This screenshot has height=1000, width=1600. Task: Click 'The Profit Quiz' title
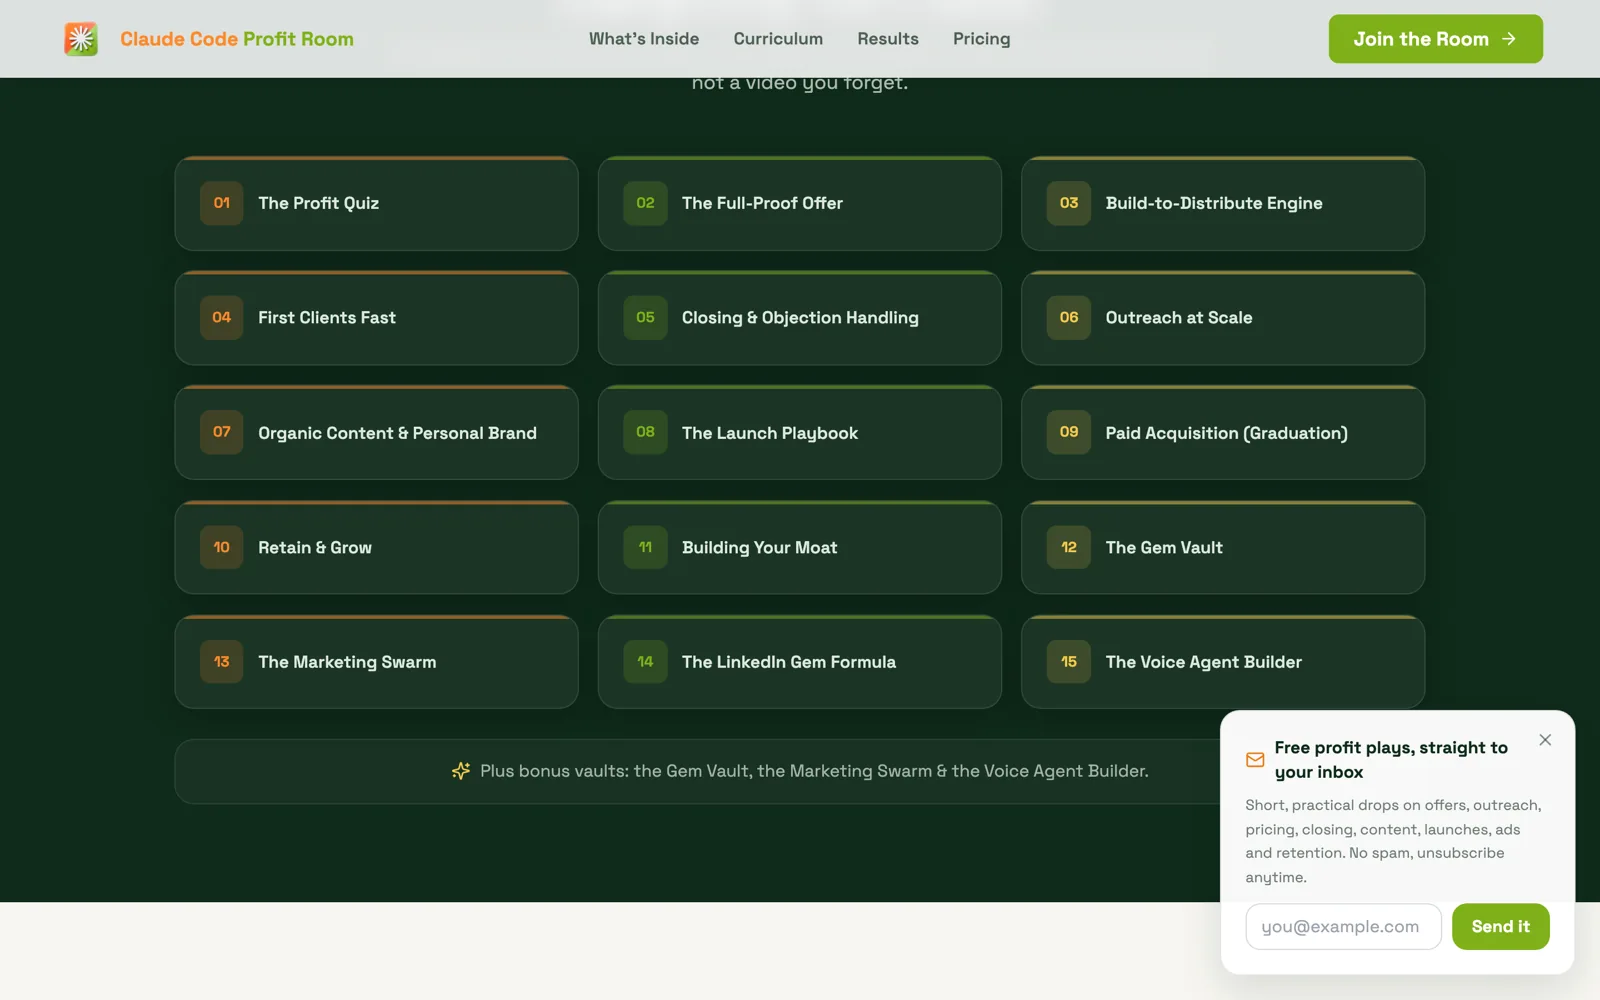coord(319,203)
